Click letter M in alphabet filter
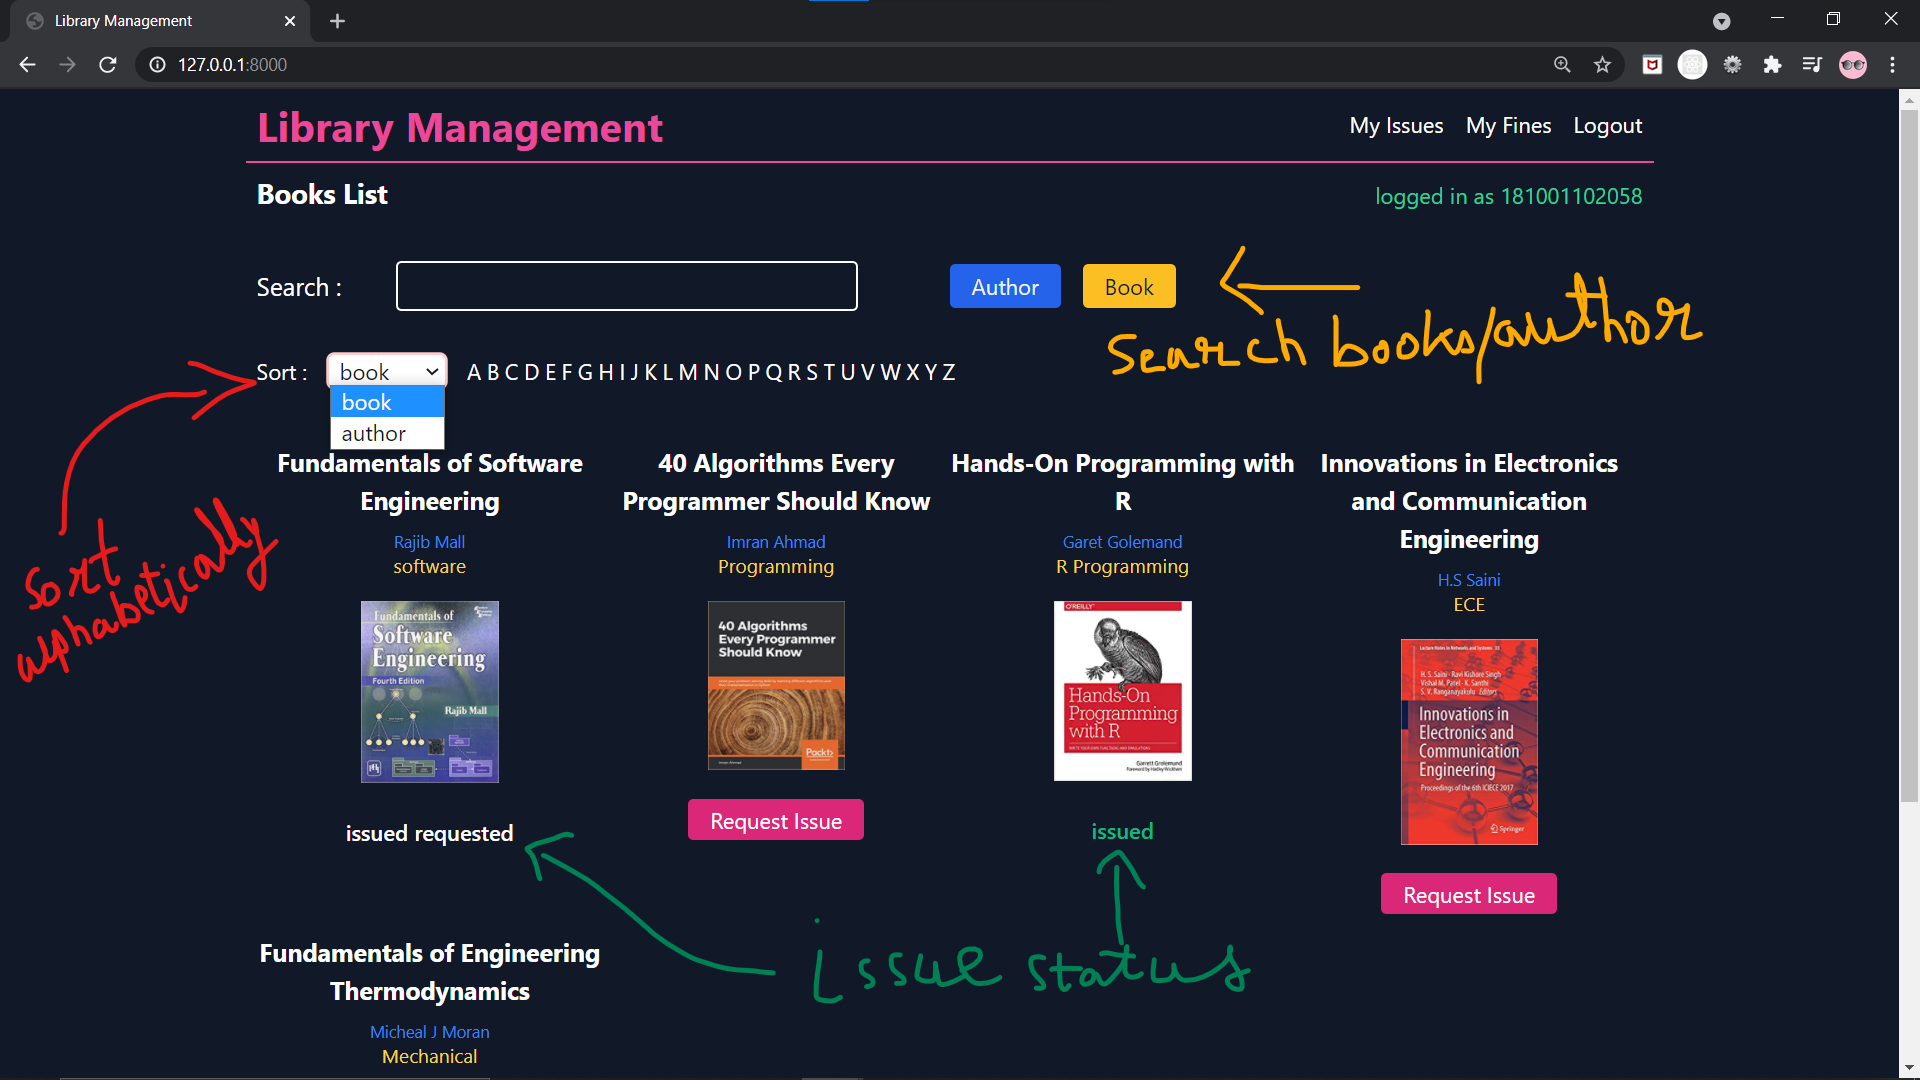 (687, 372)
